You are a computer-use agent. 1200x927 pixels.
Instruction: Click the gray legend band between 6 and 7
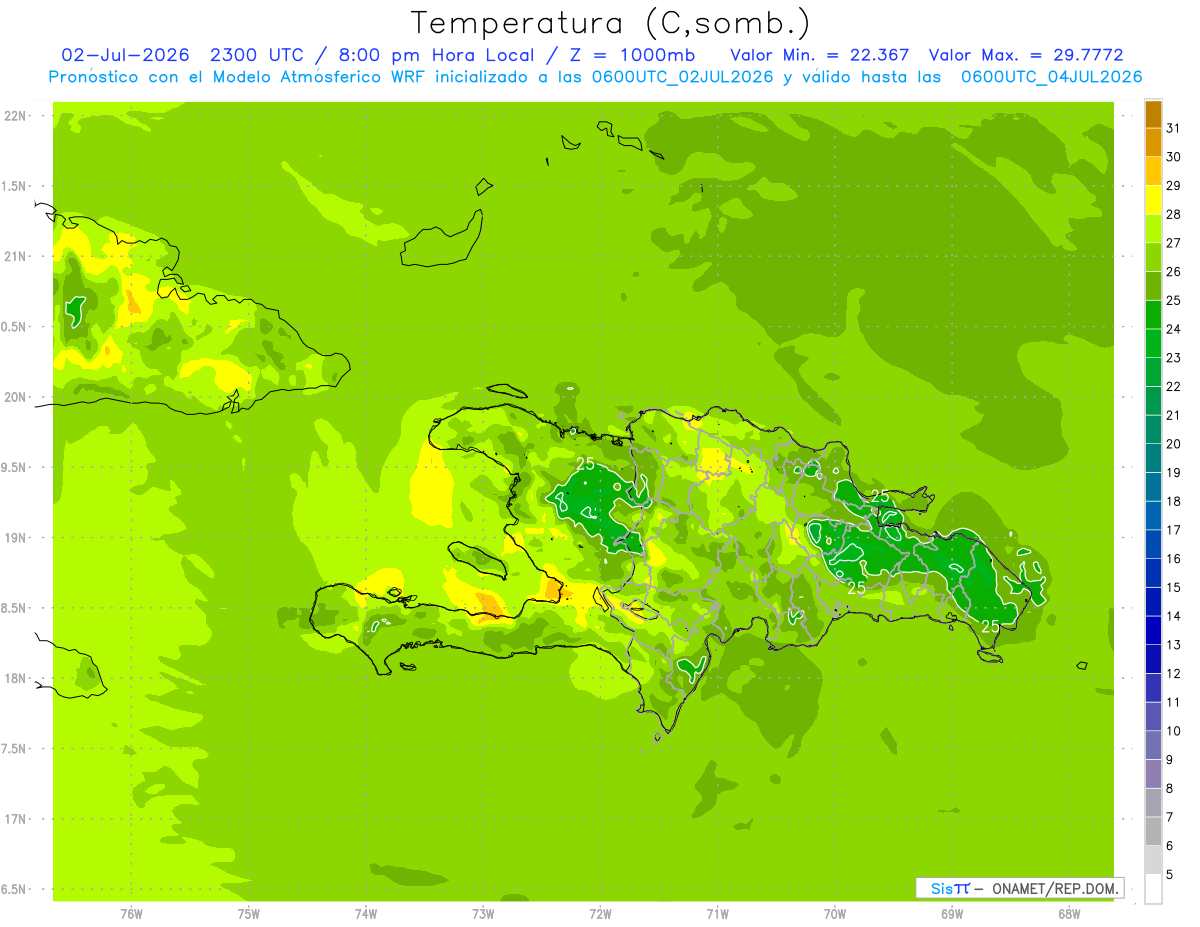1153,831
